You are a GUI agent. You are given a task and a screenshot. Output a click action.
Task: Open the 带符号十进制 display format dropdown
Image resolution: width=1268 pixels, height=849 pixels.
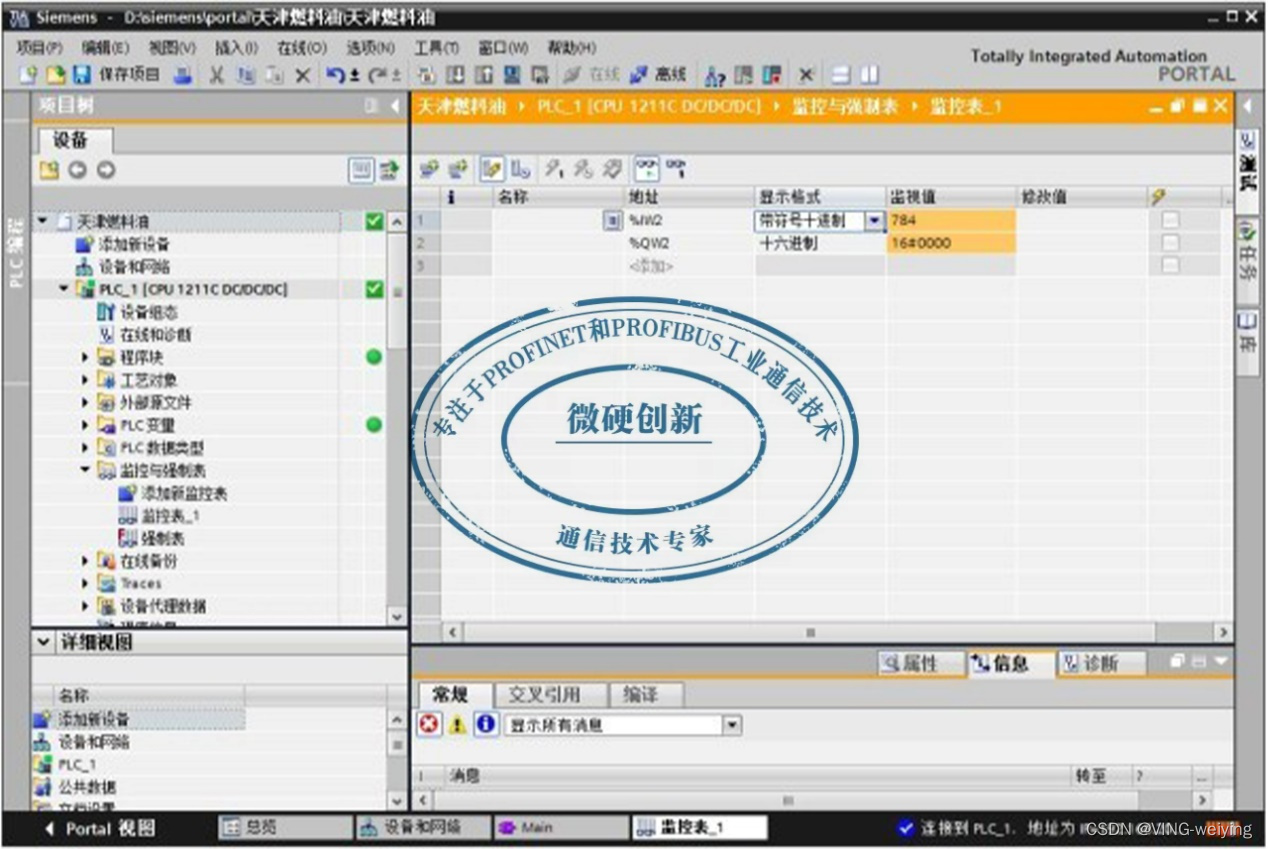[875, 221]
